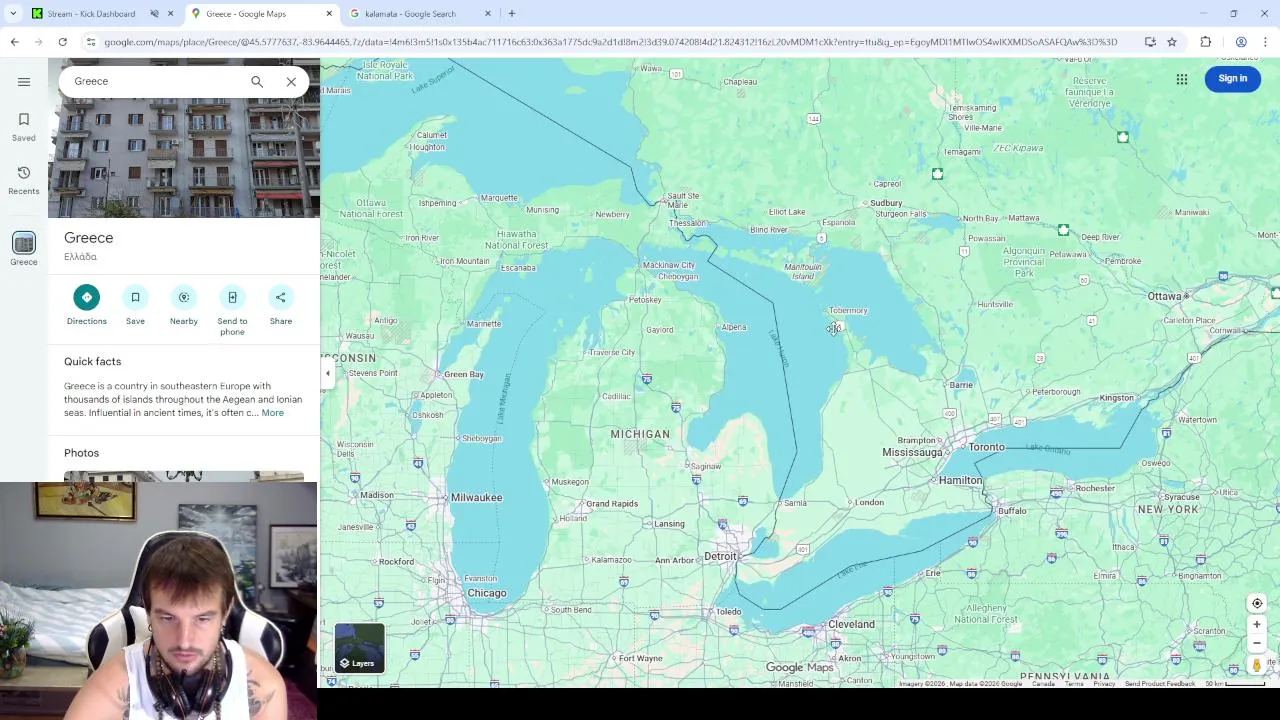Expand Quick facts with More link
This screenshot has height=720, width=1280.
click(x=273, y=413)
